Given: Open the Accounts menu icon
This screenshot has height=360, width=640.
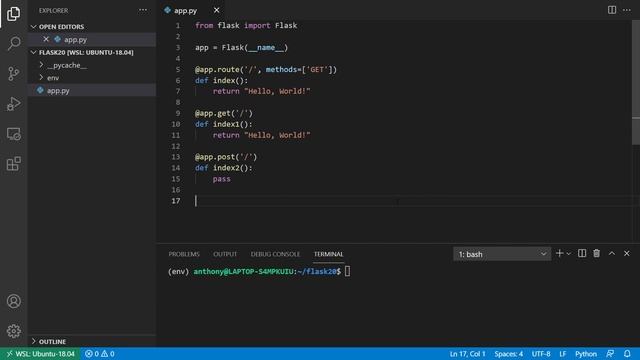Looking at the screenshot, I should click(x=13, y=301).
